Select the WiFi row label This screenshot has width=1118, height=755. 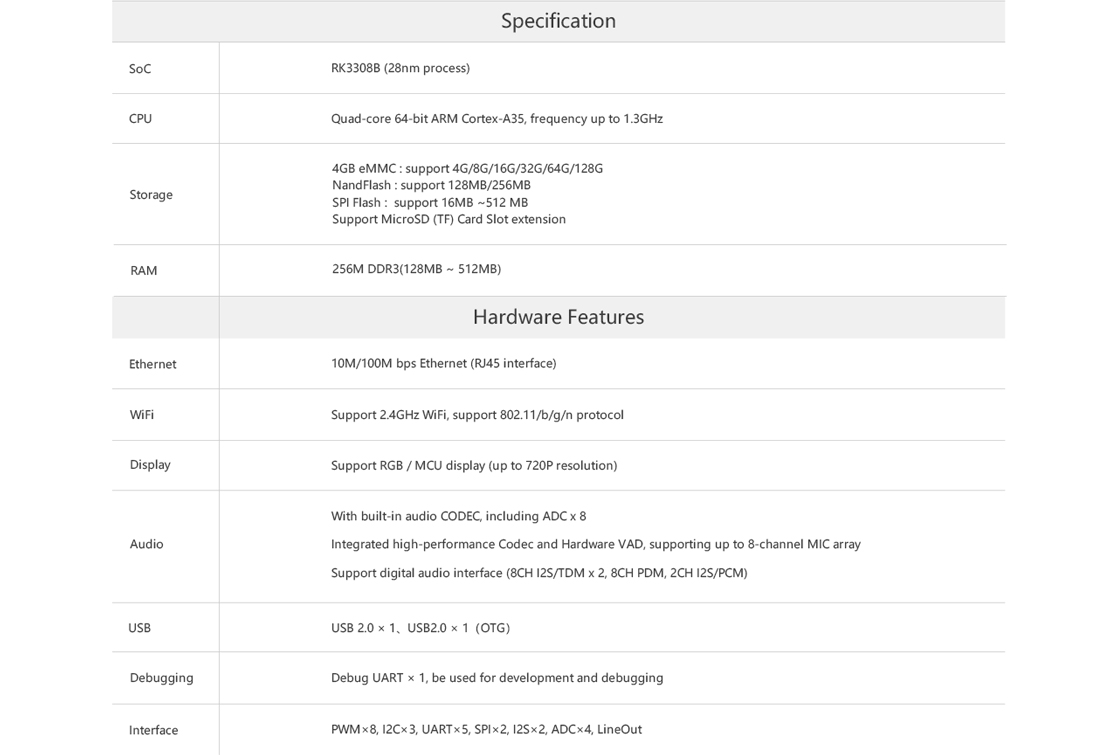[x=142, y=415]
